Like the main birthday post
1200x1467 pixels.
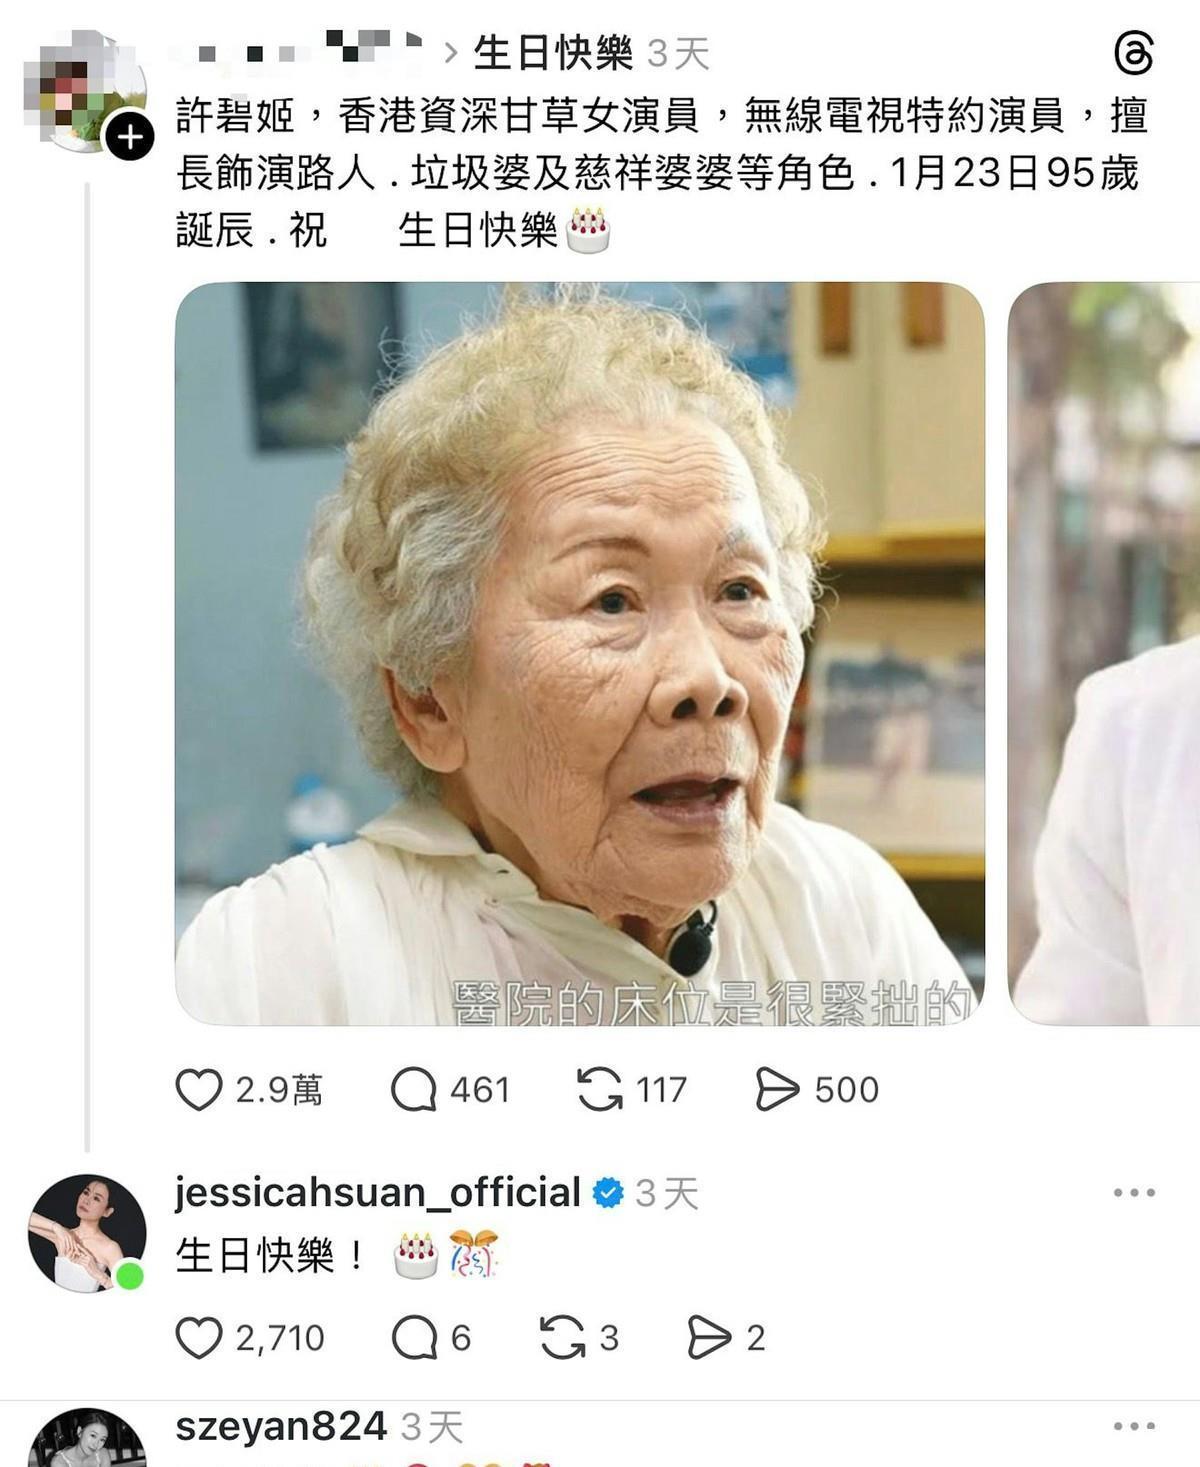pyautogui.click(x=199, y=1089)
